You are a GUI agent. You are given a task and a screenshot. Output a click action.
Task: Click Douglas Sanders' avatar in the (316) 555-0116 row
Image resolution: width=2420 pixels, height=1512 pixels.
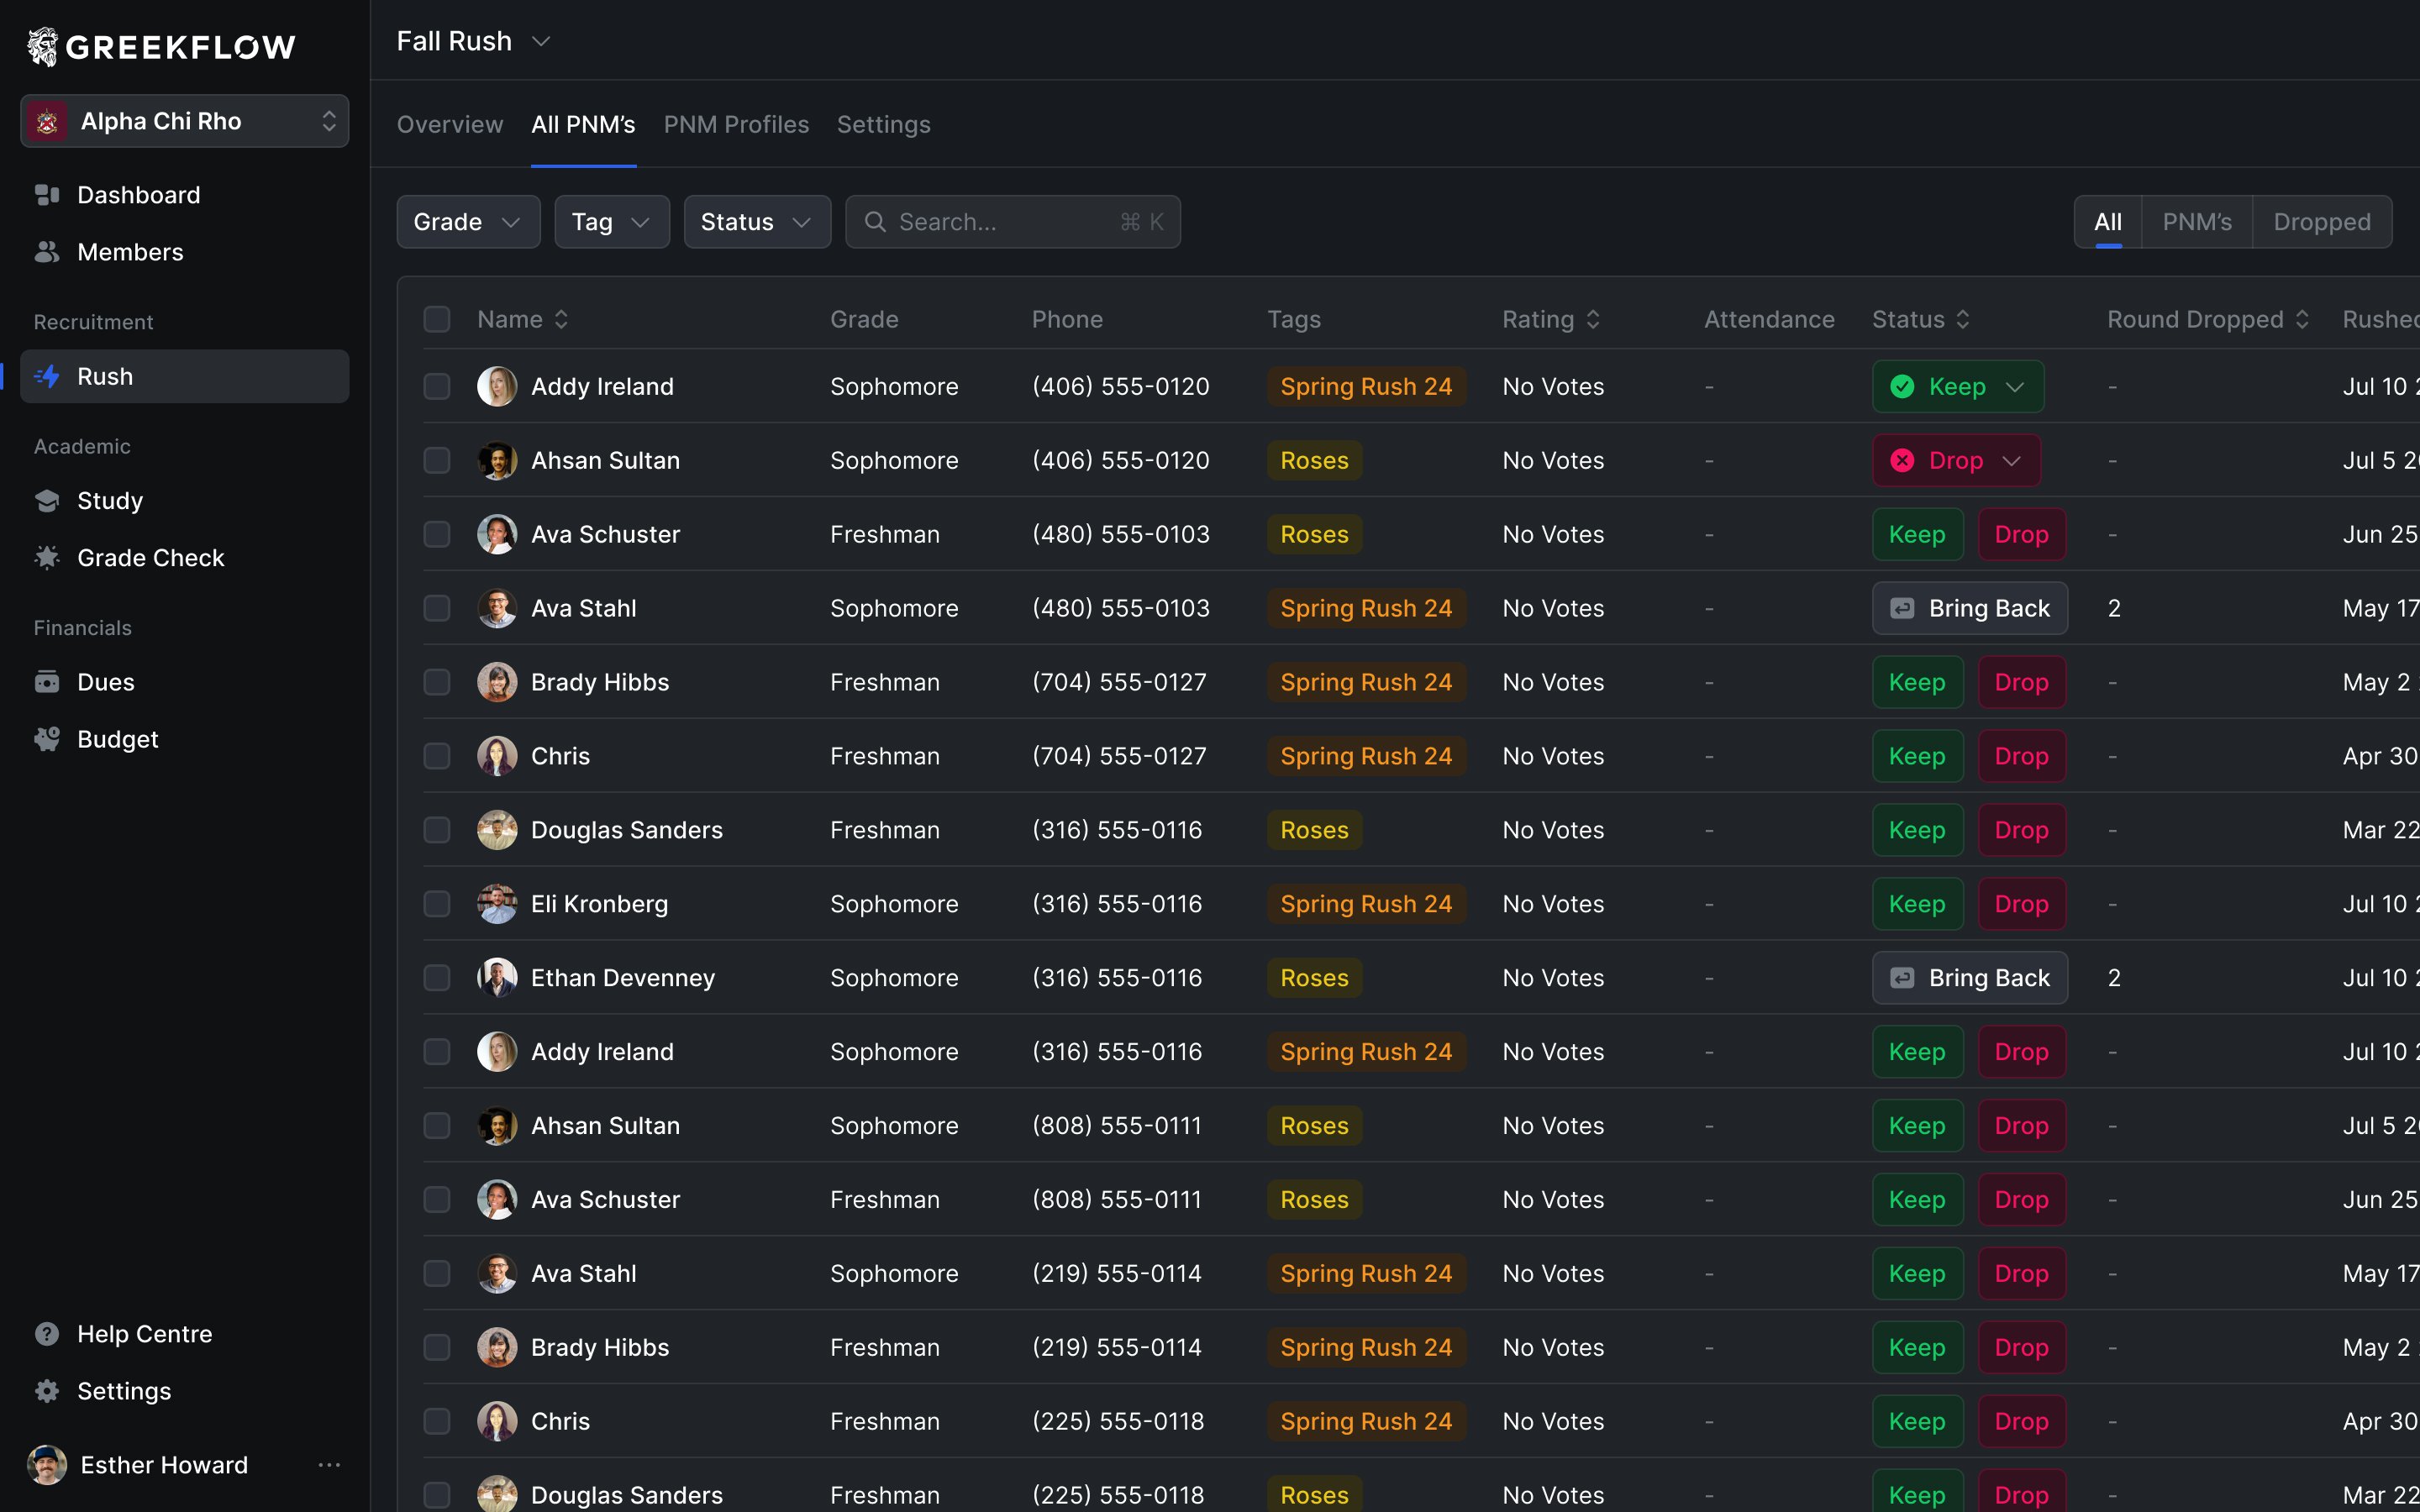pos(497,830)
